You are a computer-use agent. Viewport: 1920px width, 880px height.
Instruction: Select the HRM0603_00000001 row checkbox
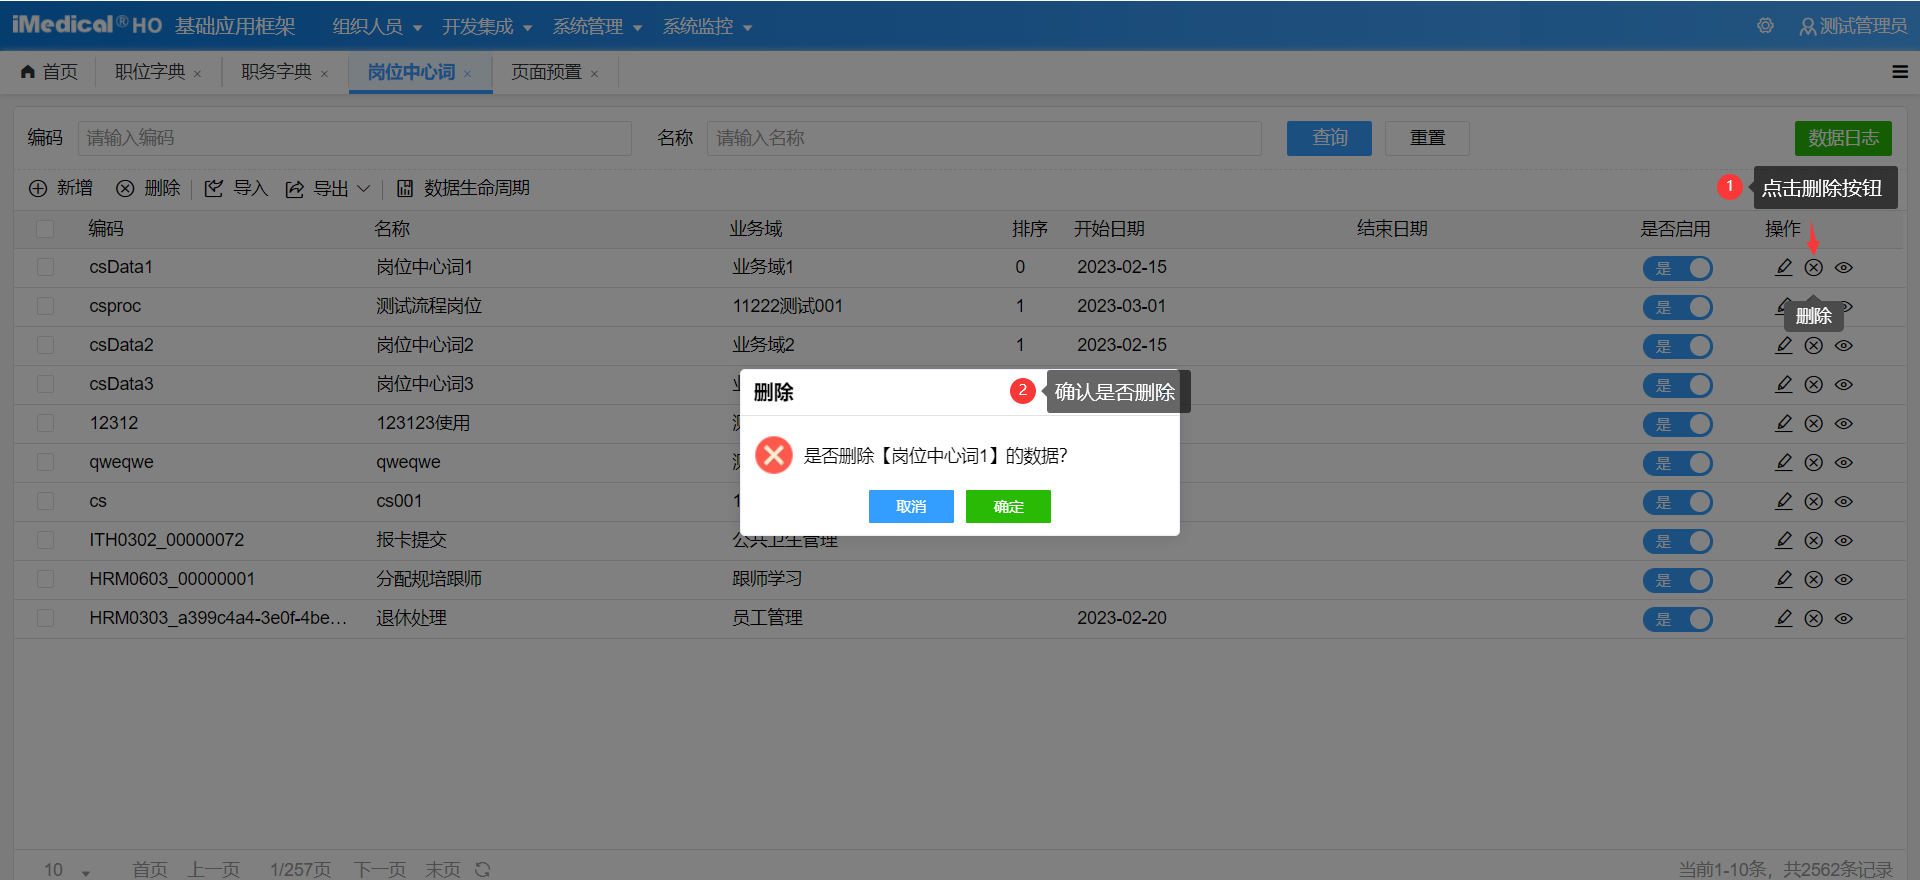[45, 579]
